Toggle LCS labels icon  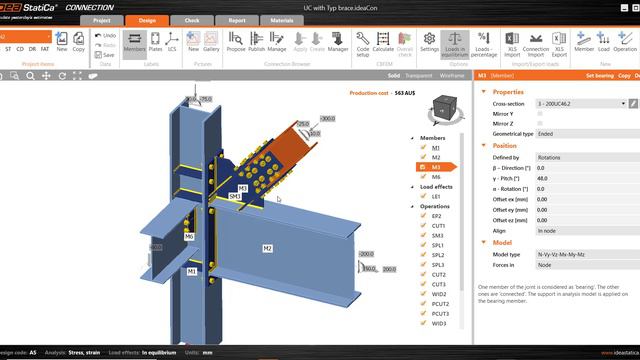[172, 42]
